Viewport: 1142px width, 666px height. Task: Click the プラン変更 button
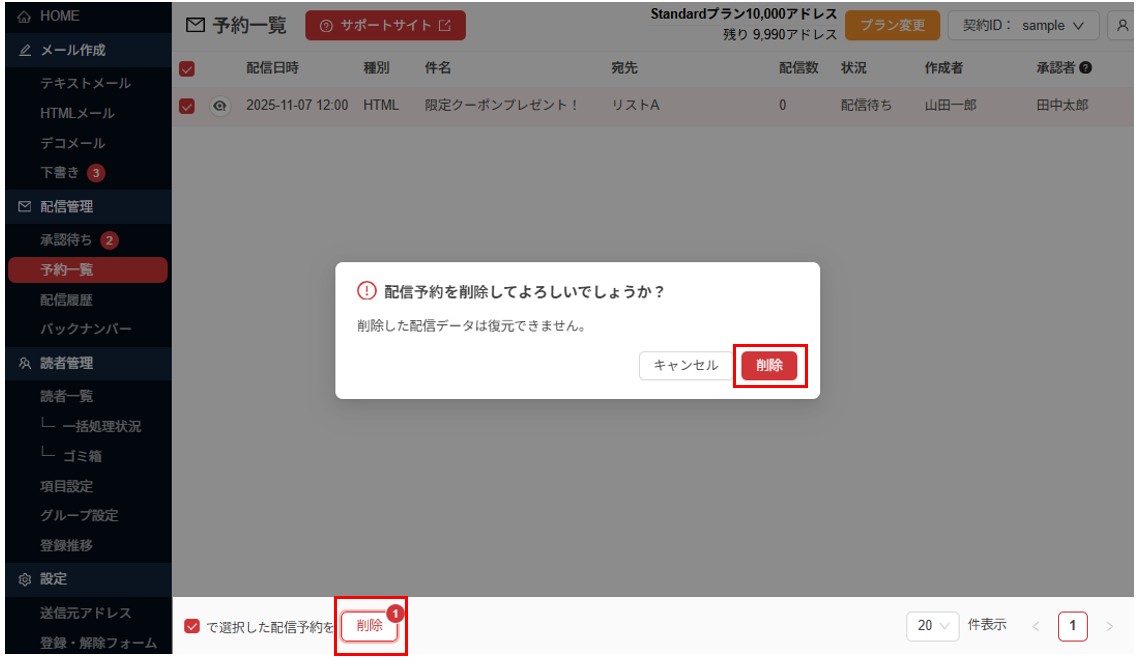(892, 26)
